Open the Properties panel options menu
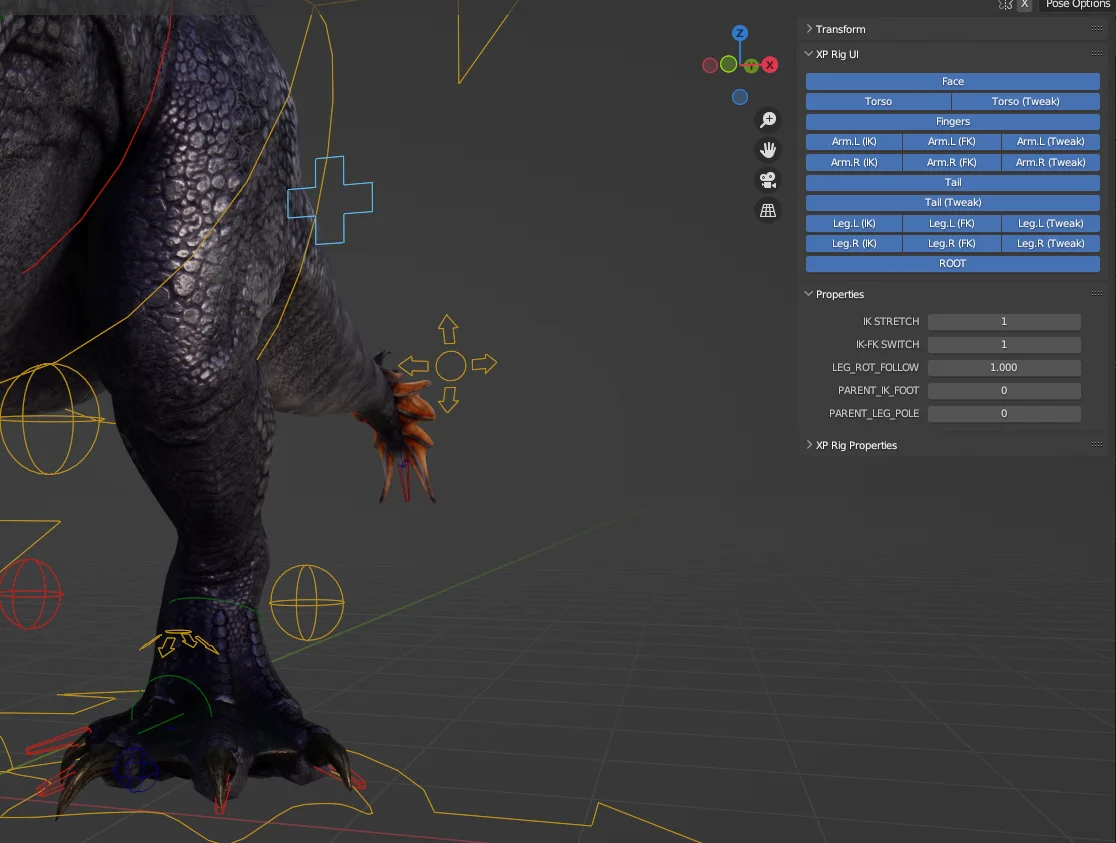Screen dimensions: 1116x843 (1097, 294)
